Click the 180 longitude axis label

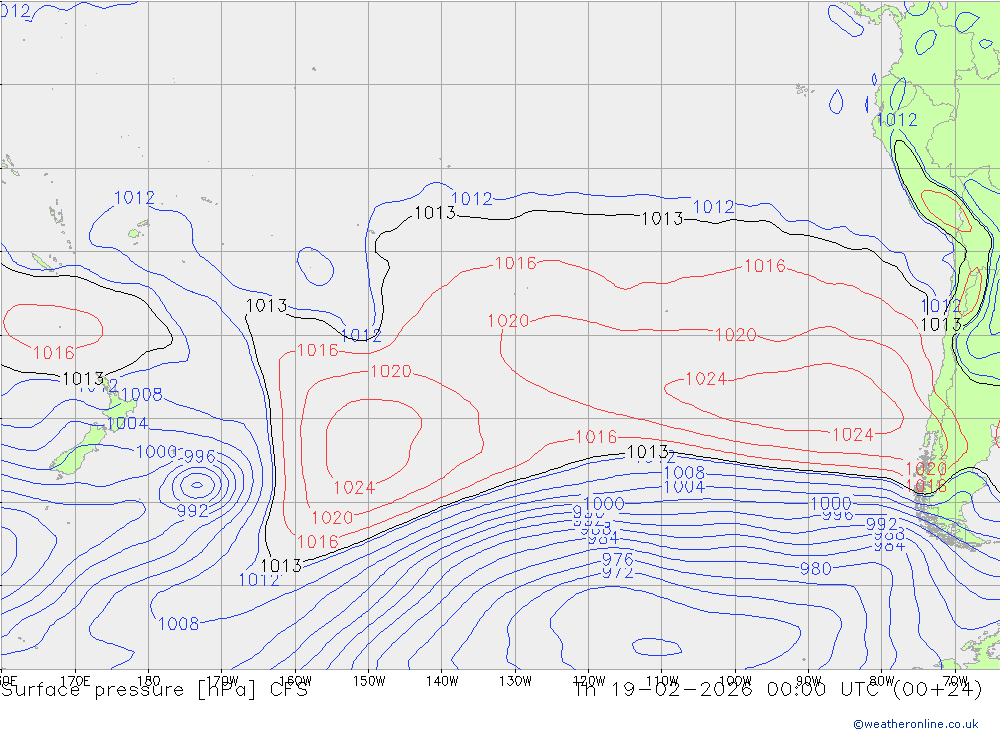(149, 681)
